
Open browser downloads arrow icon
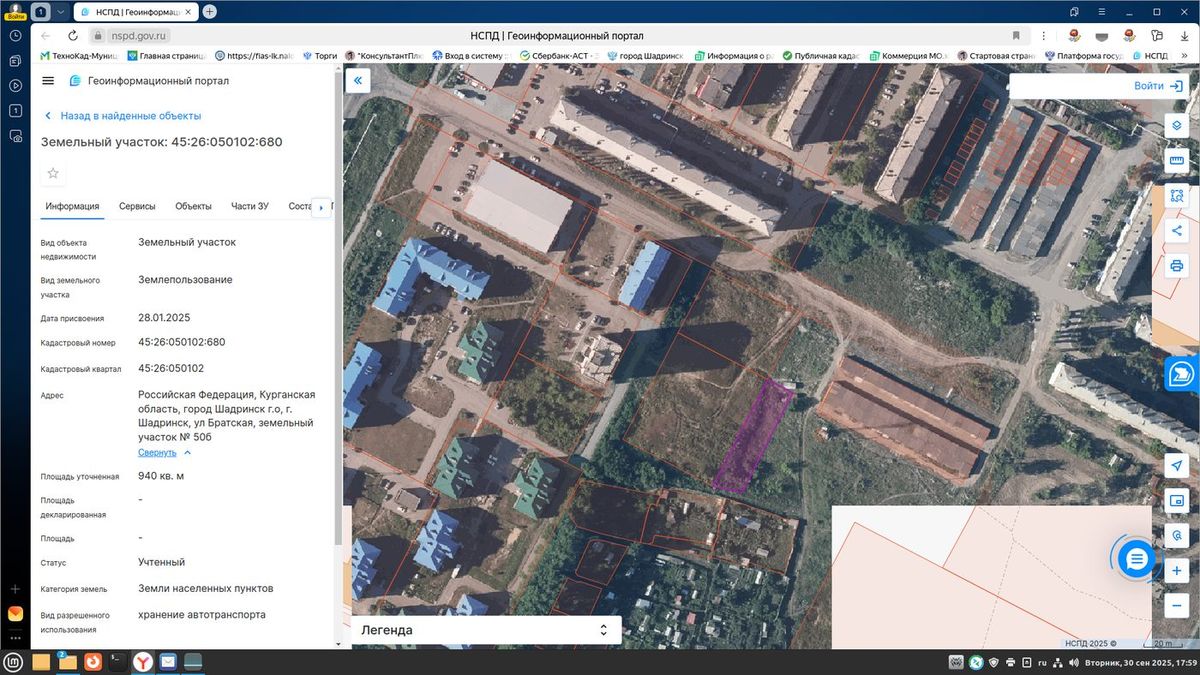(1184, 35)
